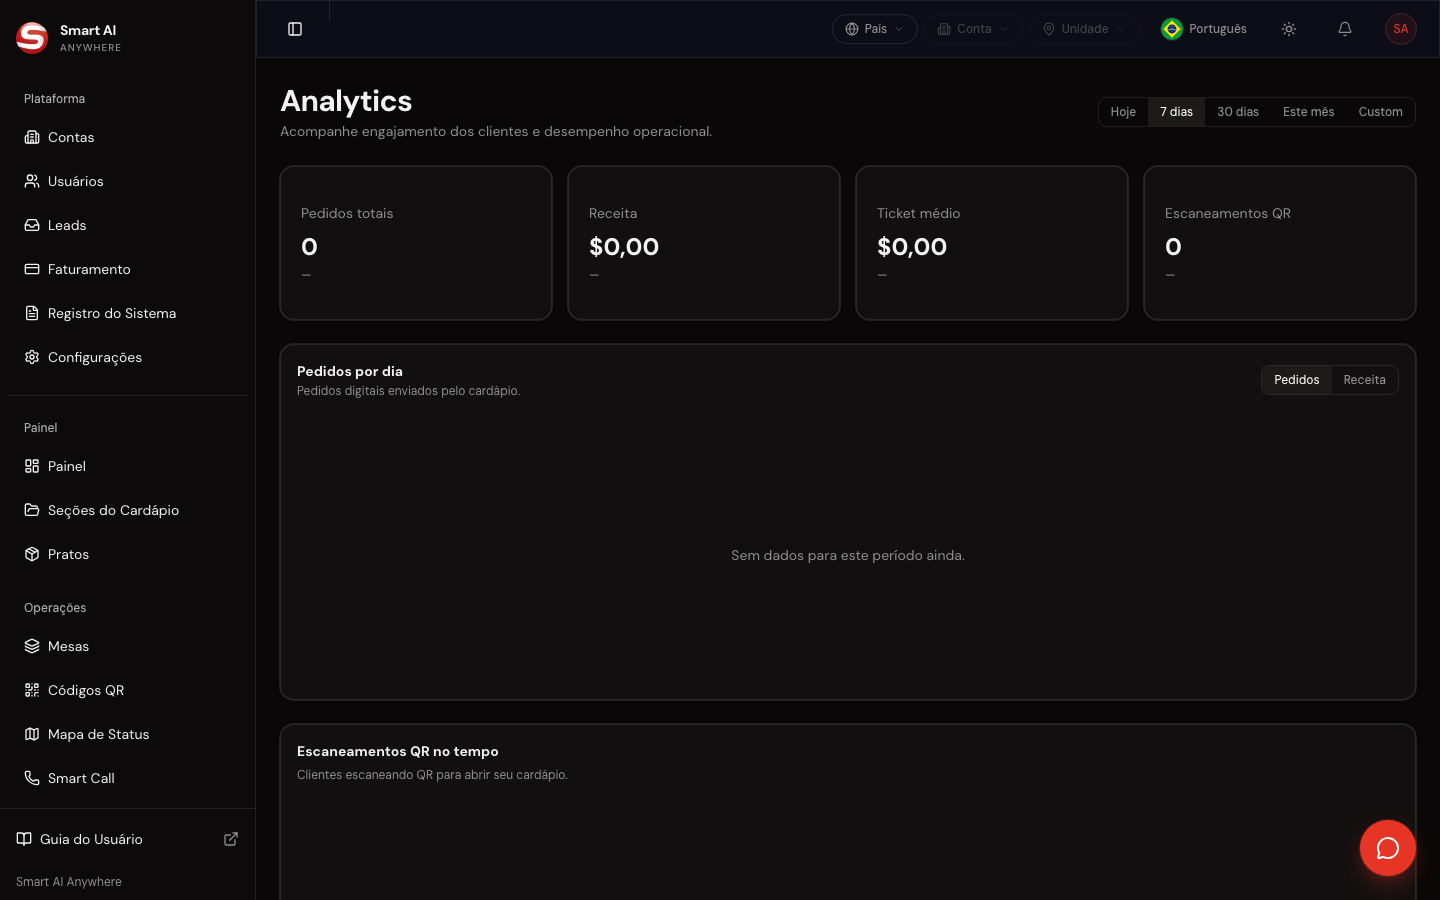Click 'Smart AI Anywhere' footer text
This screenshot has height=900, width=1440.
69,882
